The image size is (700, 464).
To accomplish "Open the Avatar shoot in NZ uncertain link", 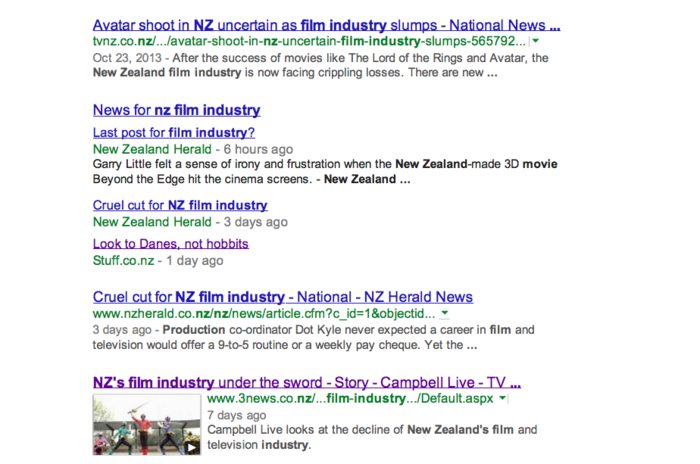I will [326, 25].
